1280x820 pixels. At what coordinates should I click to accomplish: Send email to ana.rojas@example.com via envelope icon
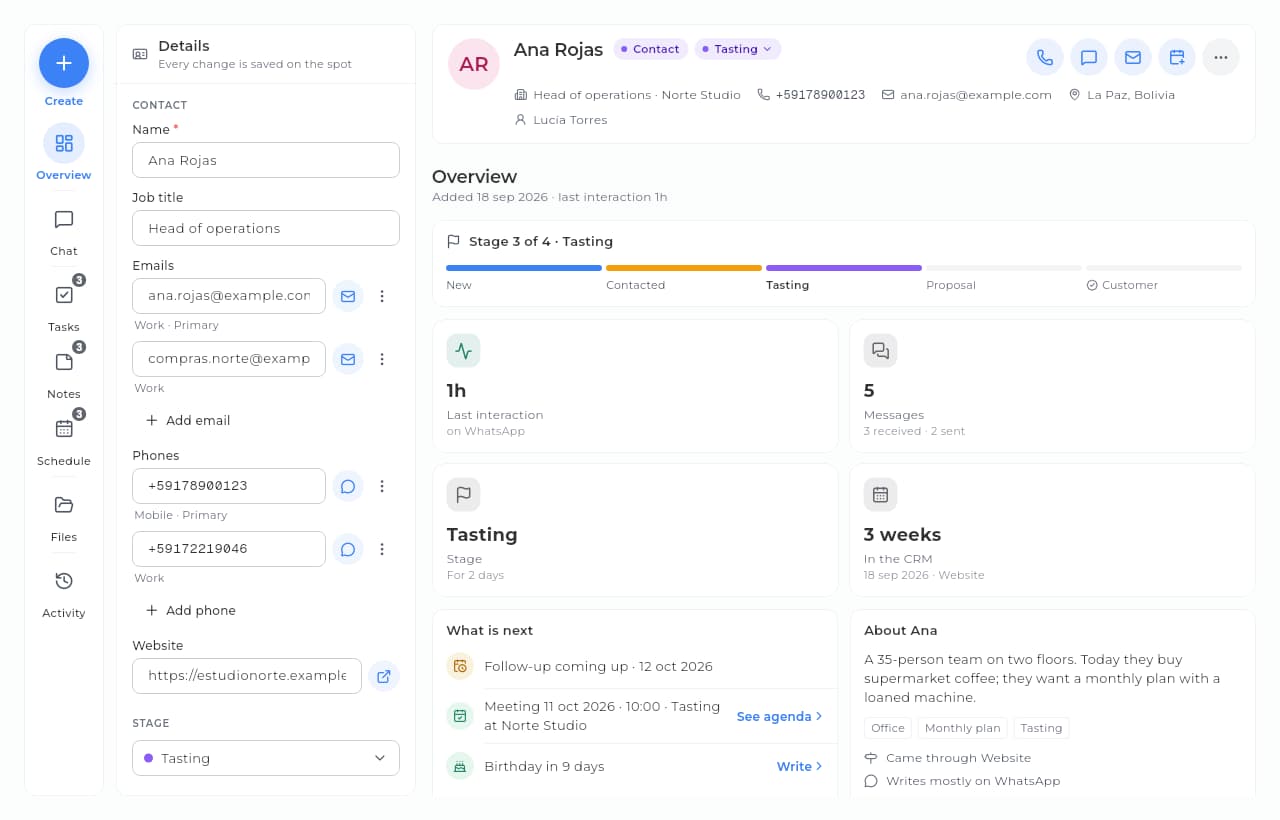348,296
